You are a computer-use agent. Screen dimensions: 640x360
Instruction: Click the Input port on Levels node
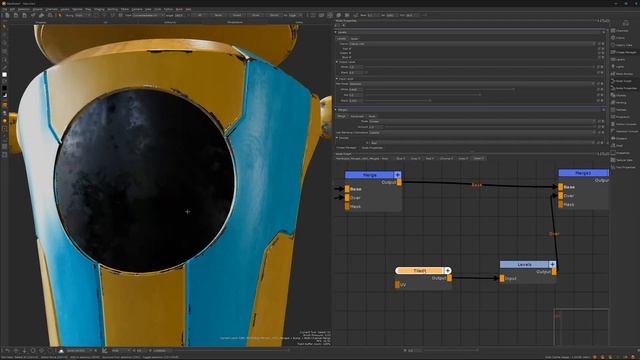502,278
